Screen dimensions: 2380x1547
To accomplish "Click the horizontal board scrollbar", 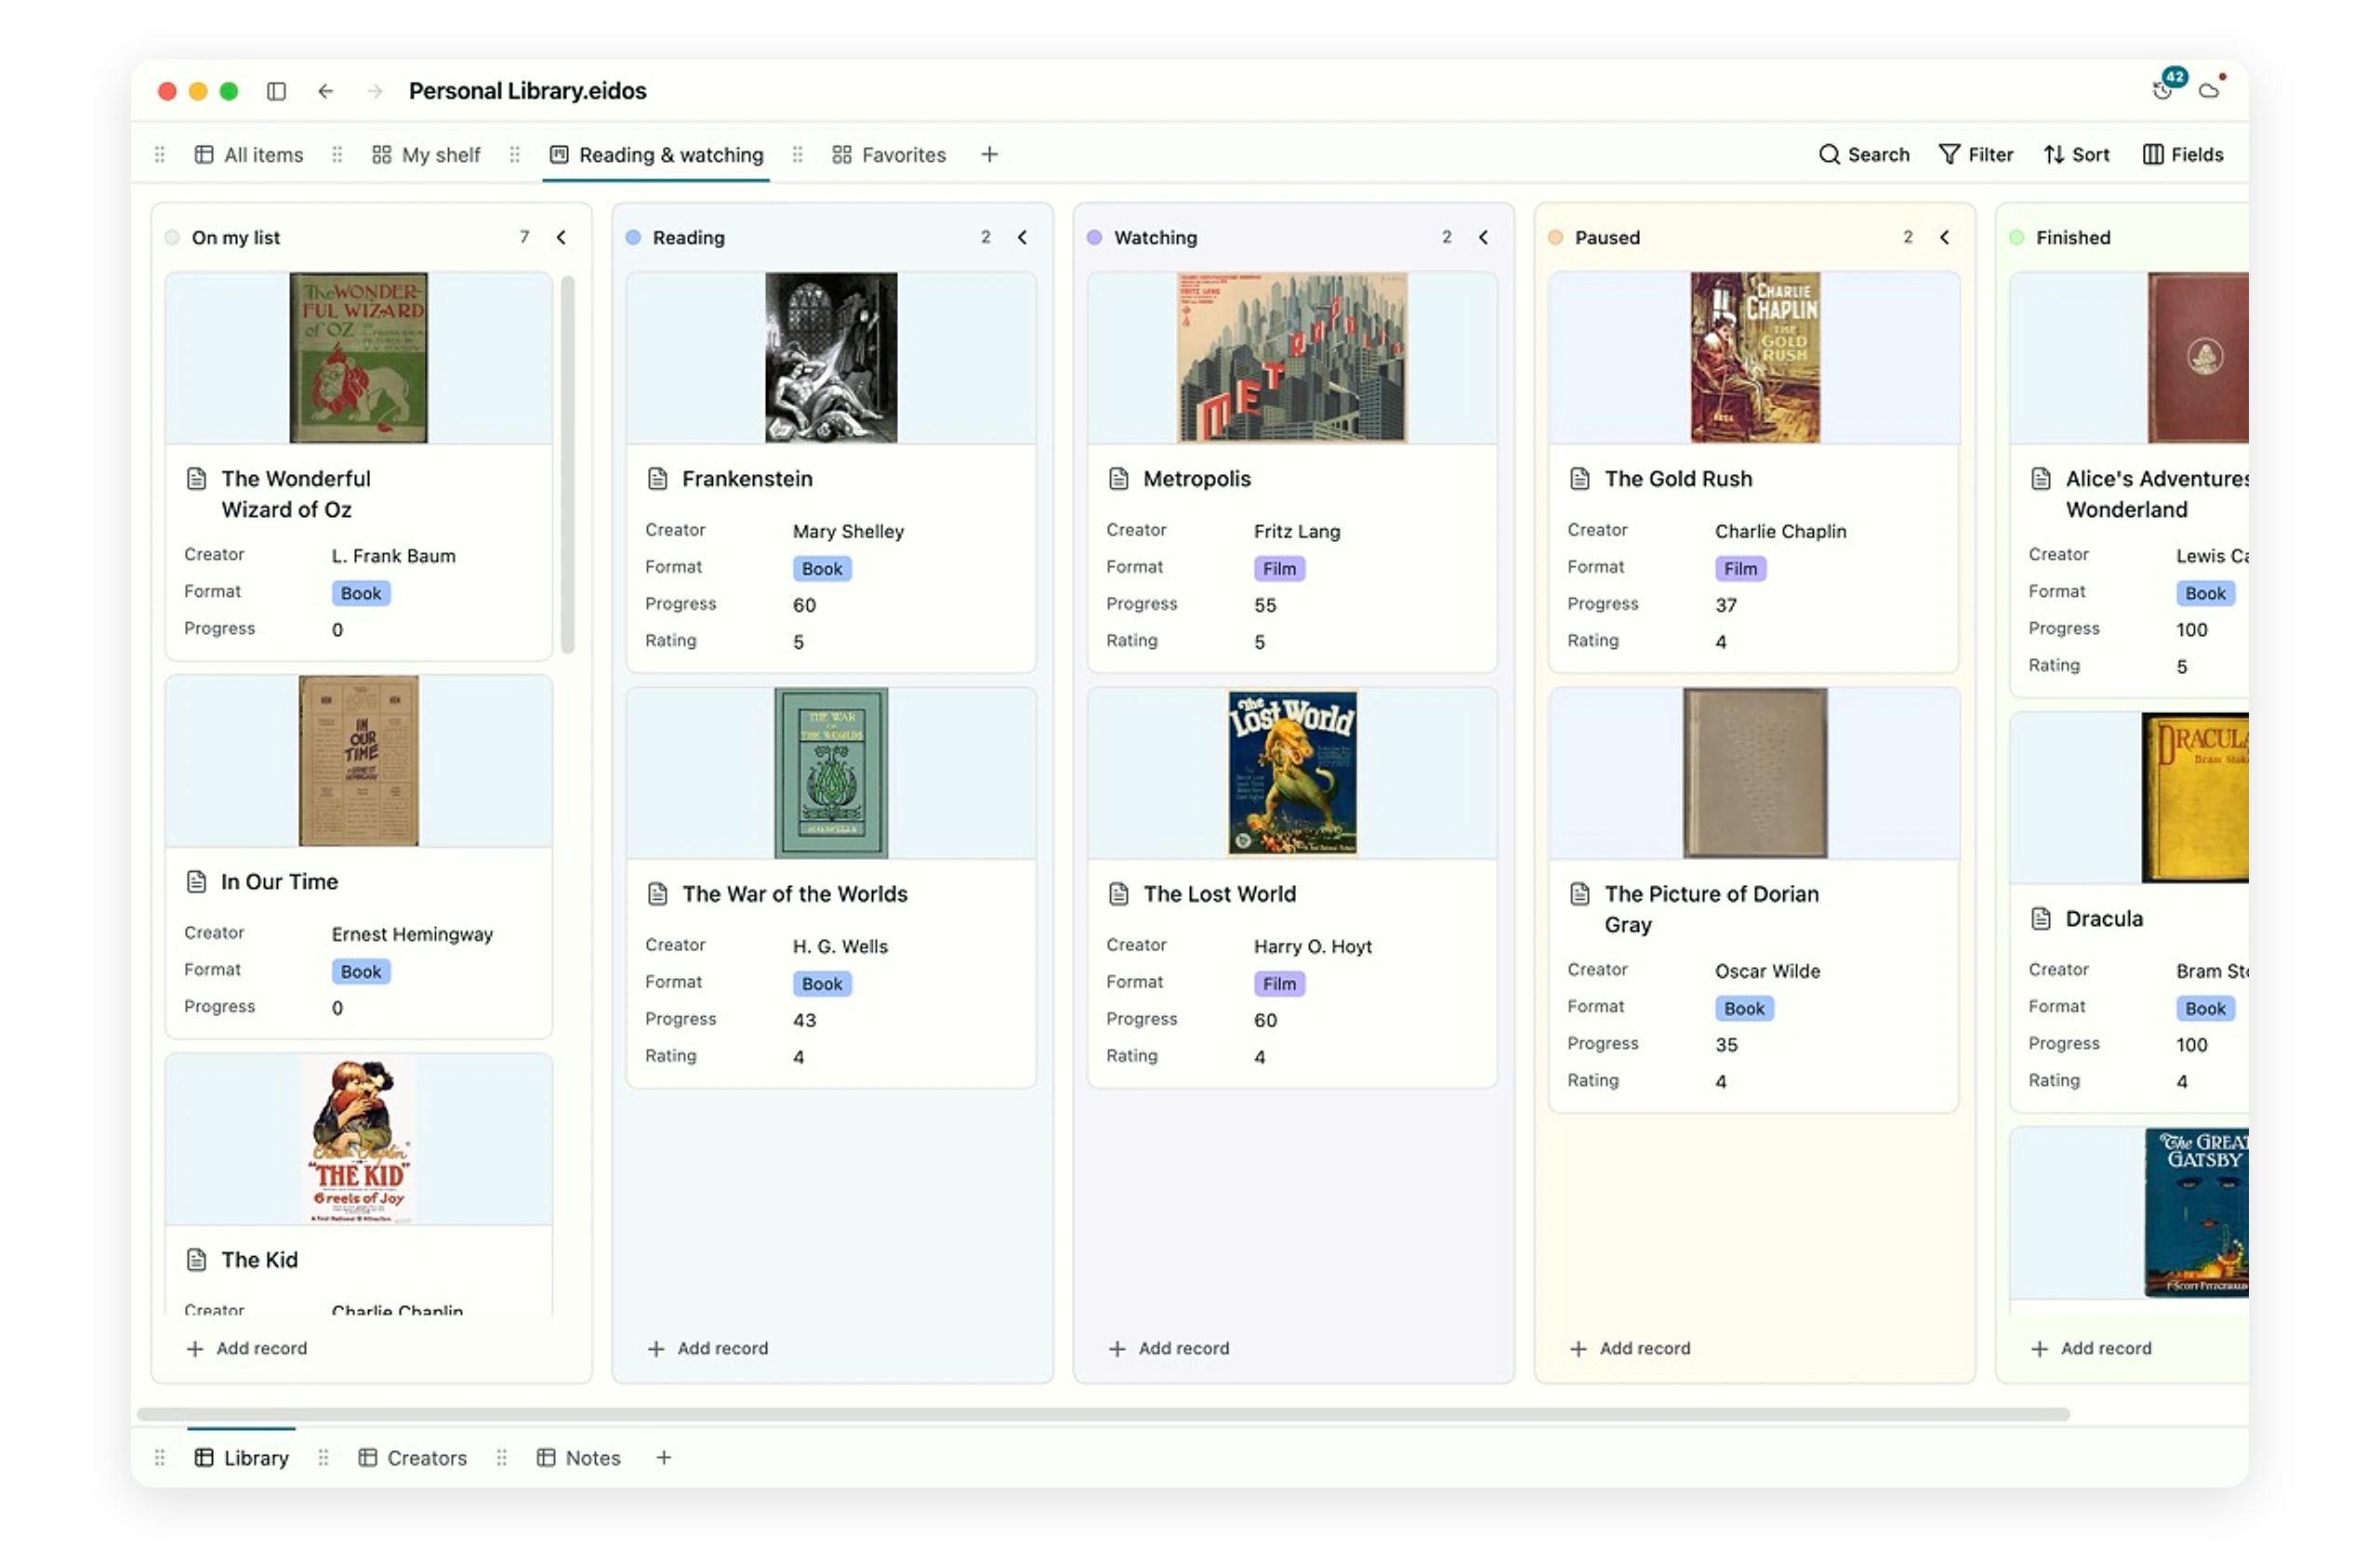I will coord(1103,1413).
